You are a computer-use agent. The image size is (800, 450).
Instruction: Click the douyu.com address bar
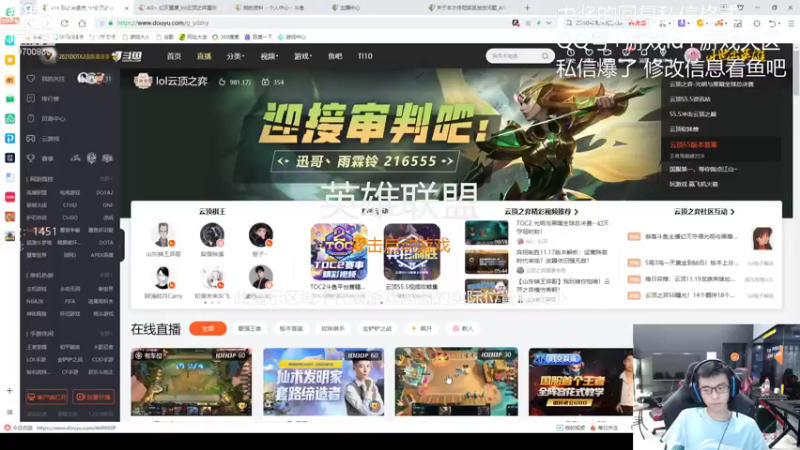(x=306, y=23)
